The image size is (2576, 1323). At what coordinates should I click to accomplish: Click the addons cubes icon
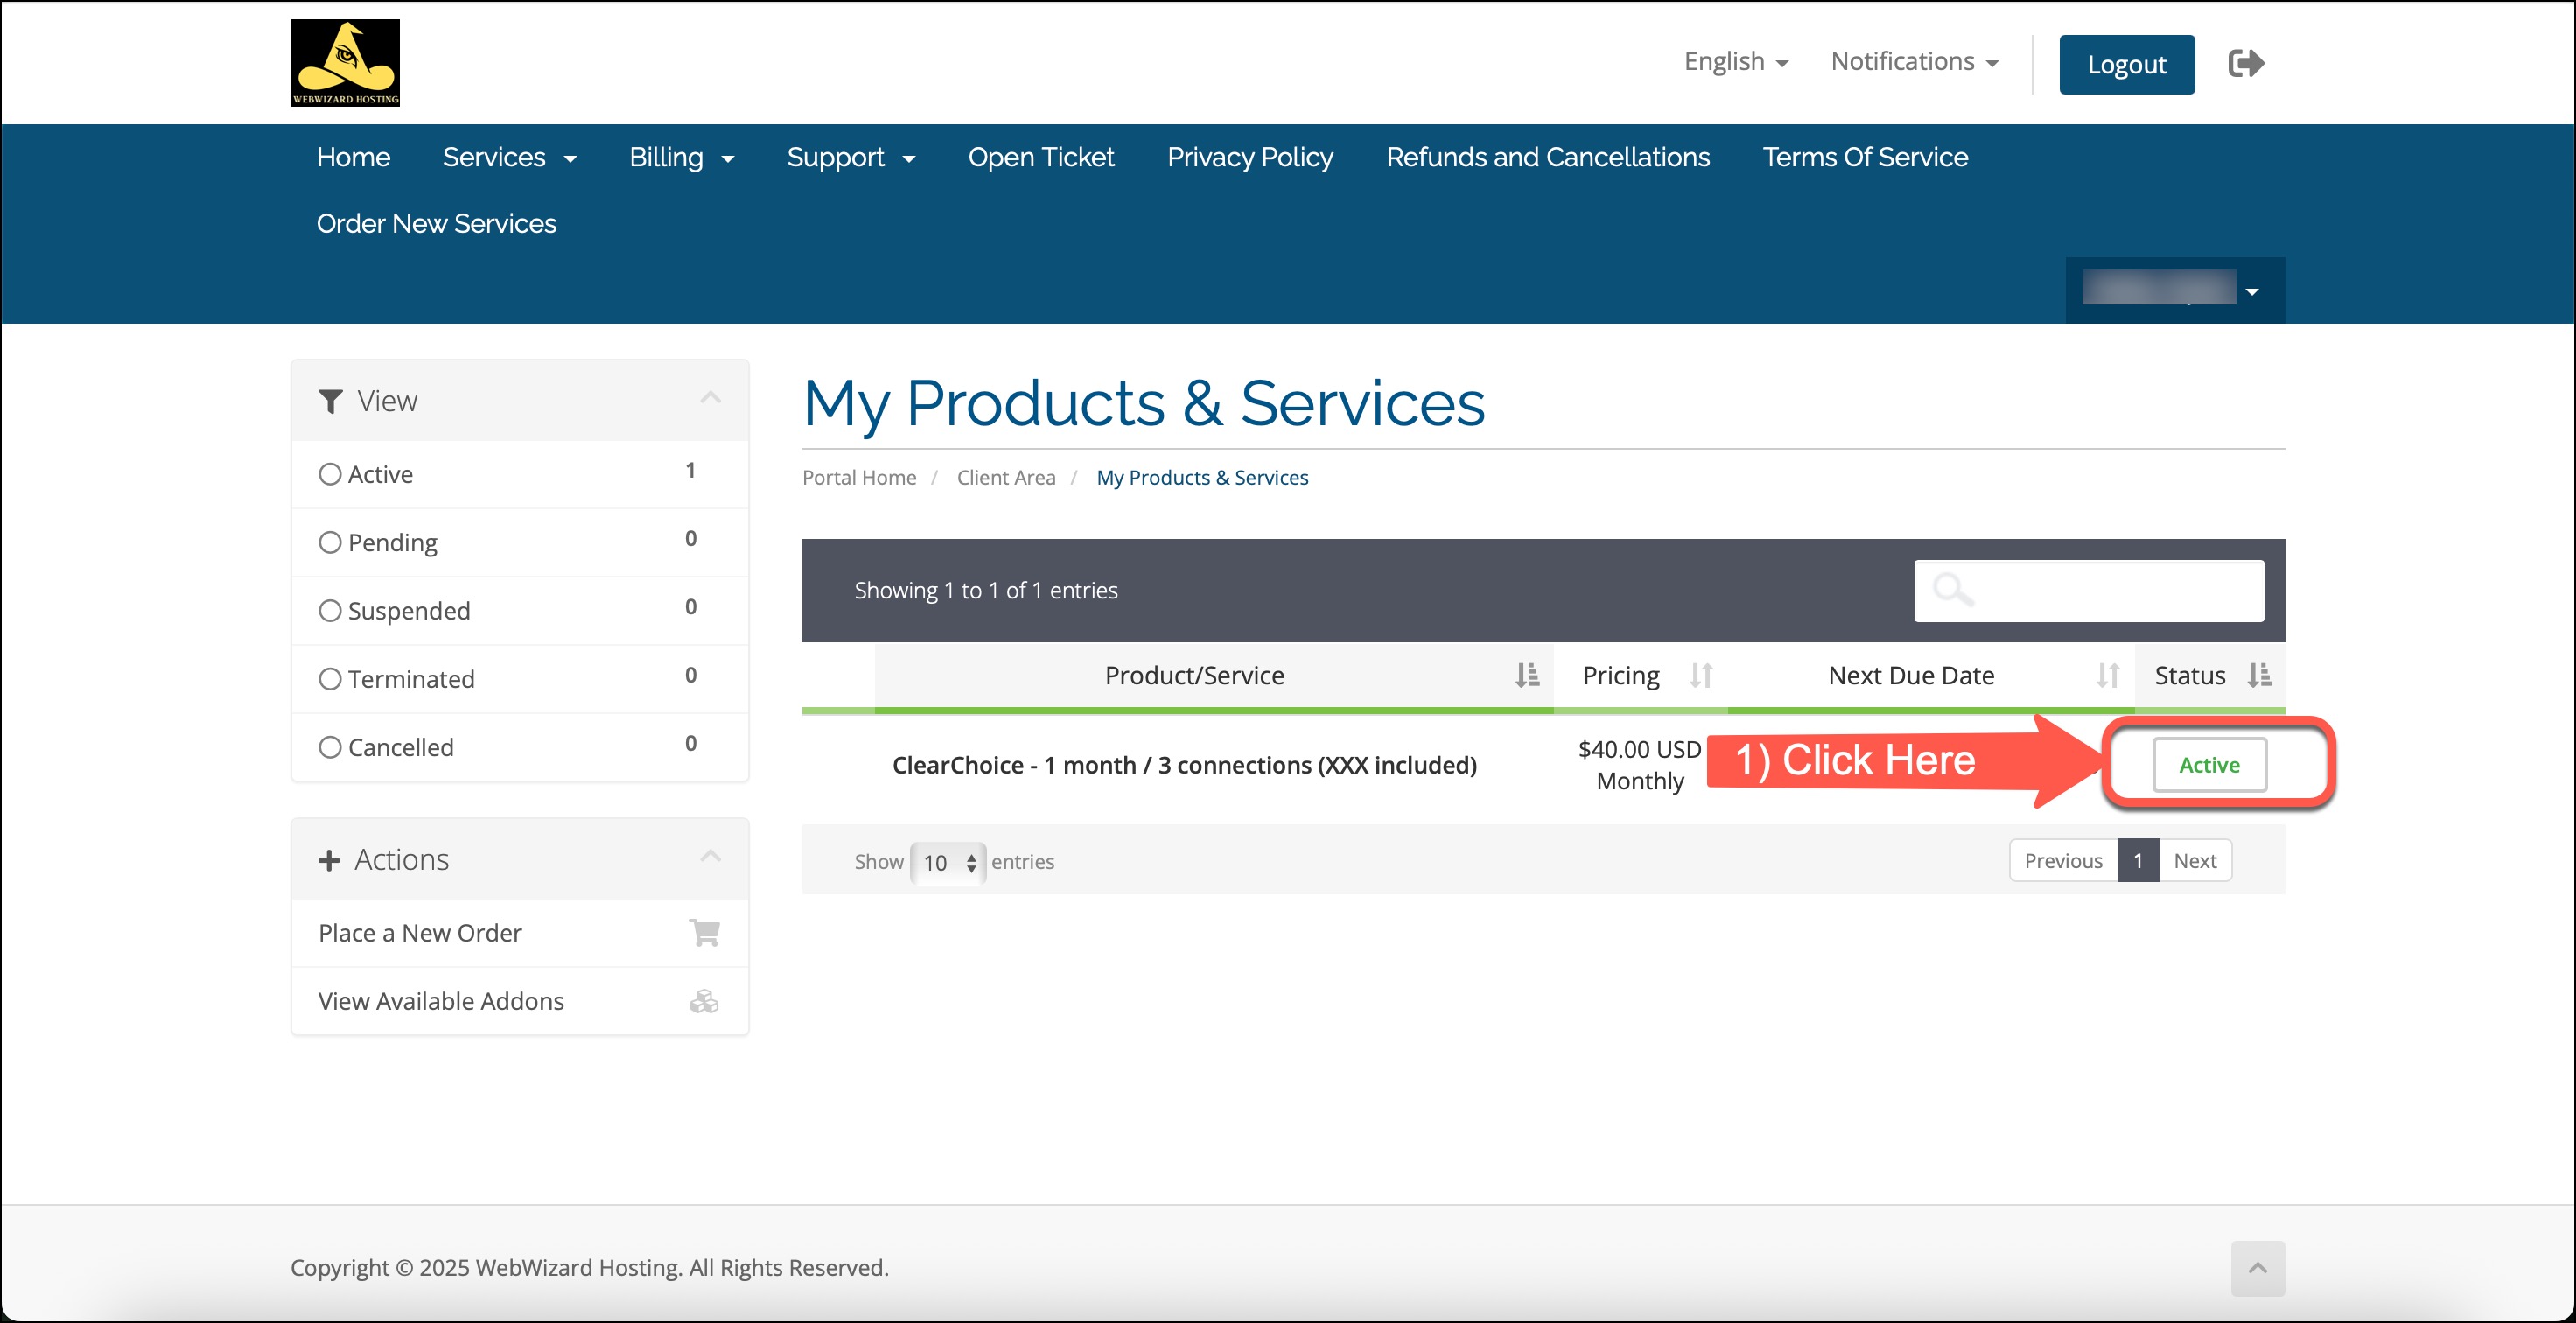pyautogui.click(x=704, y=1001)
